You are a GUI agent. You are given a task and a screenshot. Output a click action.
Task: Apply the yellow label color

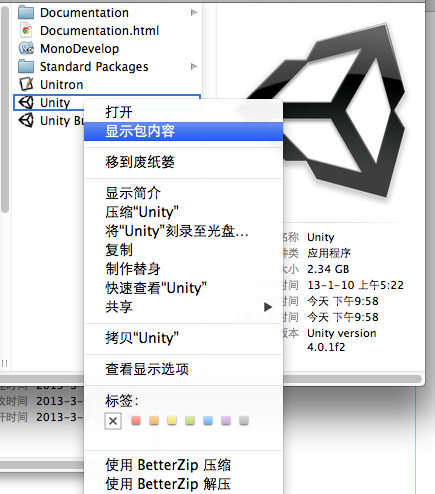coord(172,420)
